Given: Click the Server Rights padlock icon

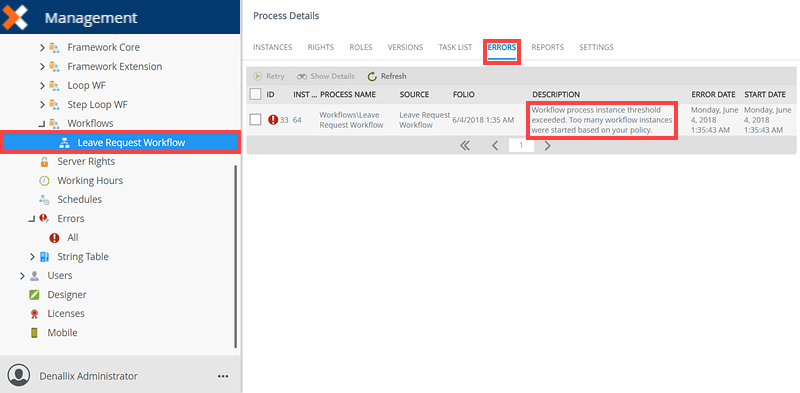Looking at the screenshot, I should pyautogui.click(x=44, y=162).
